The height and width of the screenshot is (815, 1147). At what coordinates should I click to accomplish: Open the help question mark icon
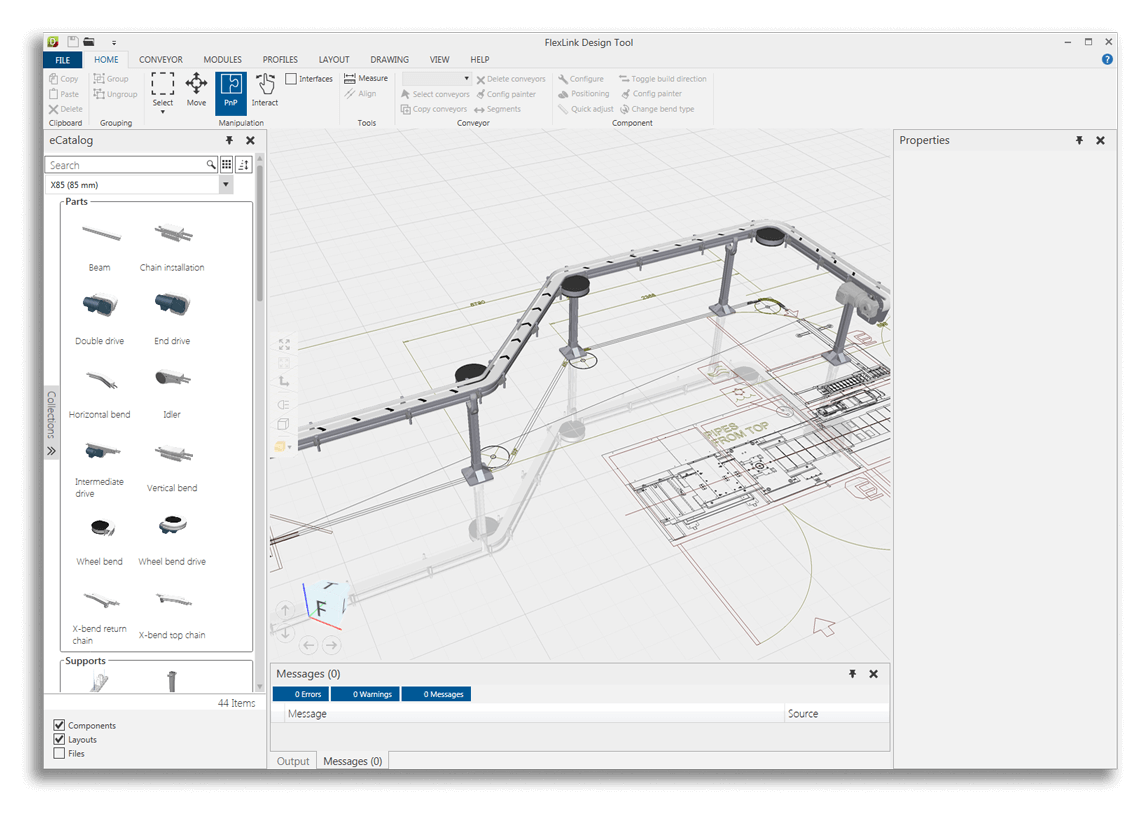coord(1107,60)
